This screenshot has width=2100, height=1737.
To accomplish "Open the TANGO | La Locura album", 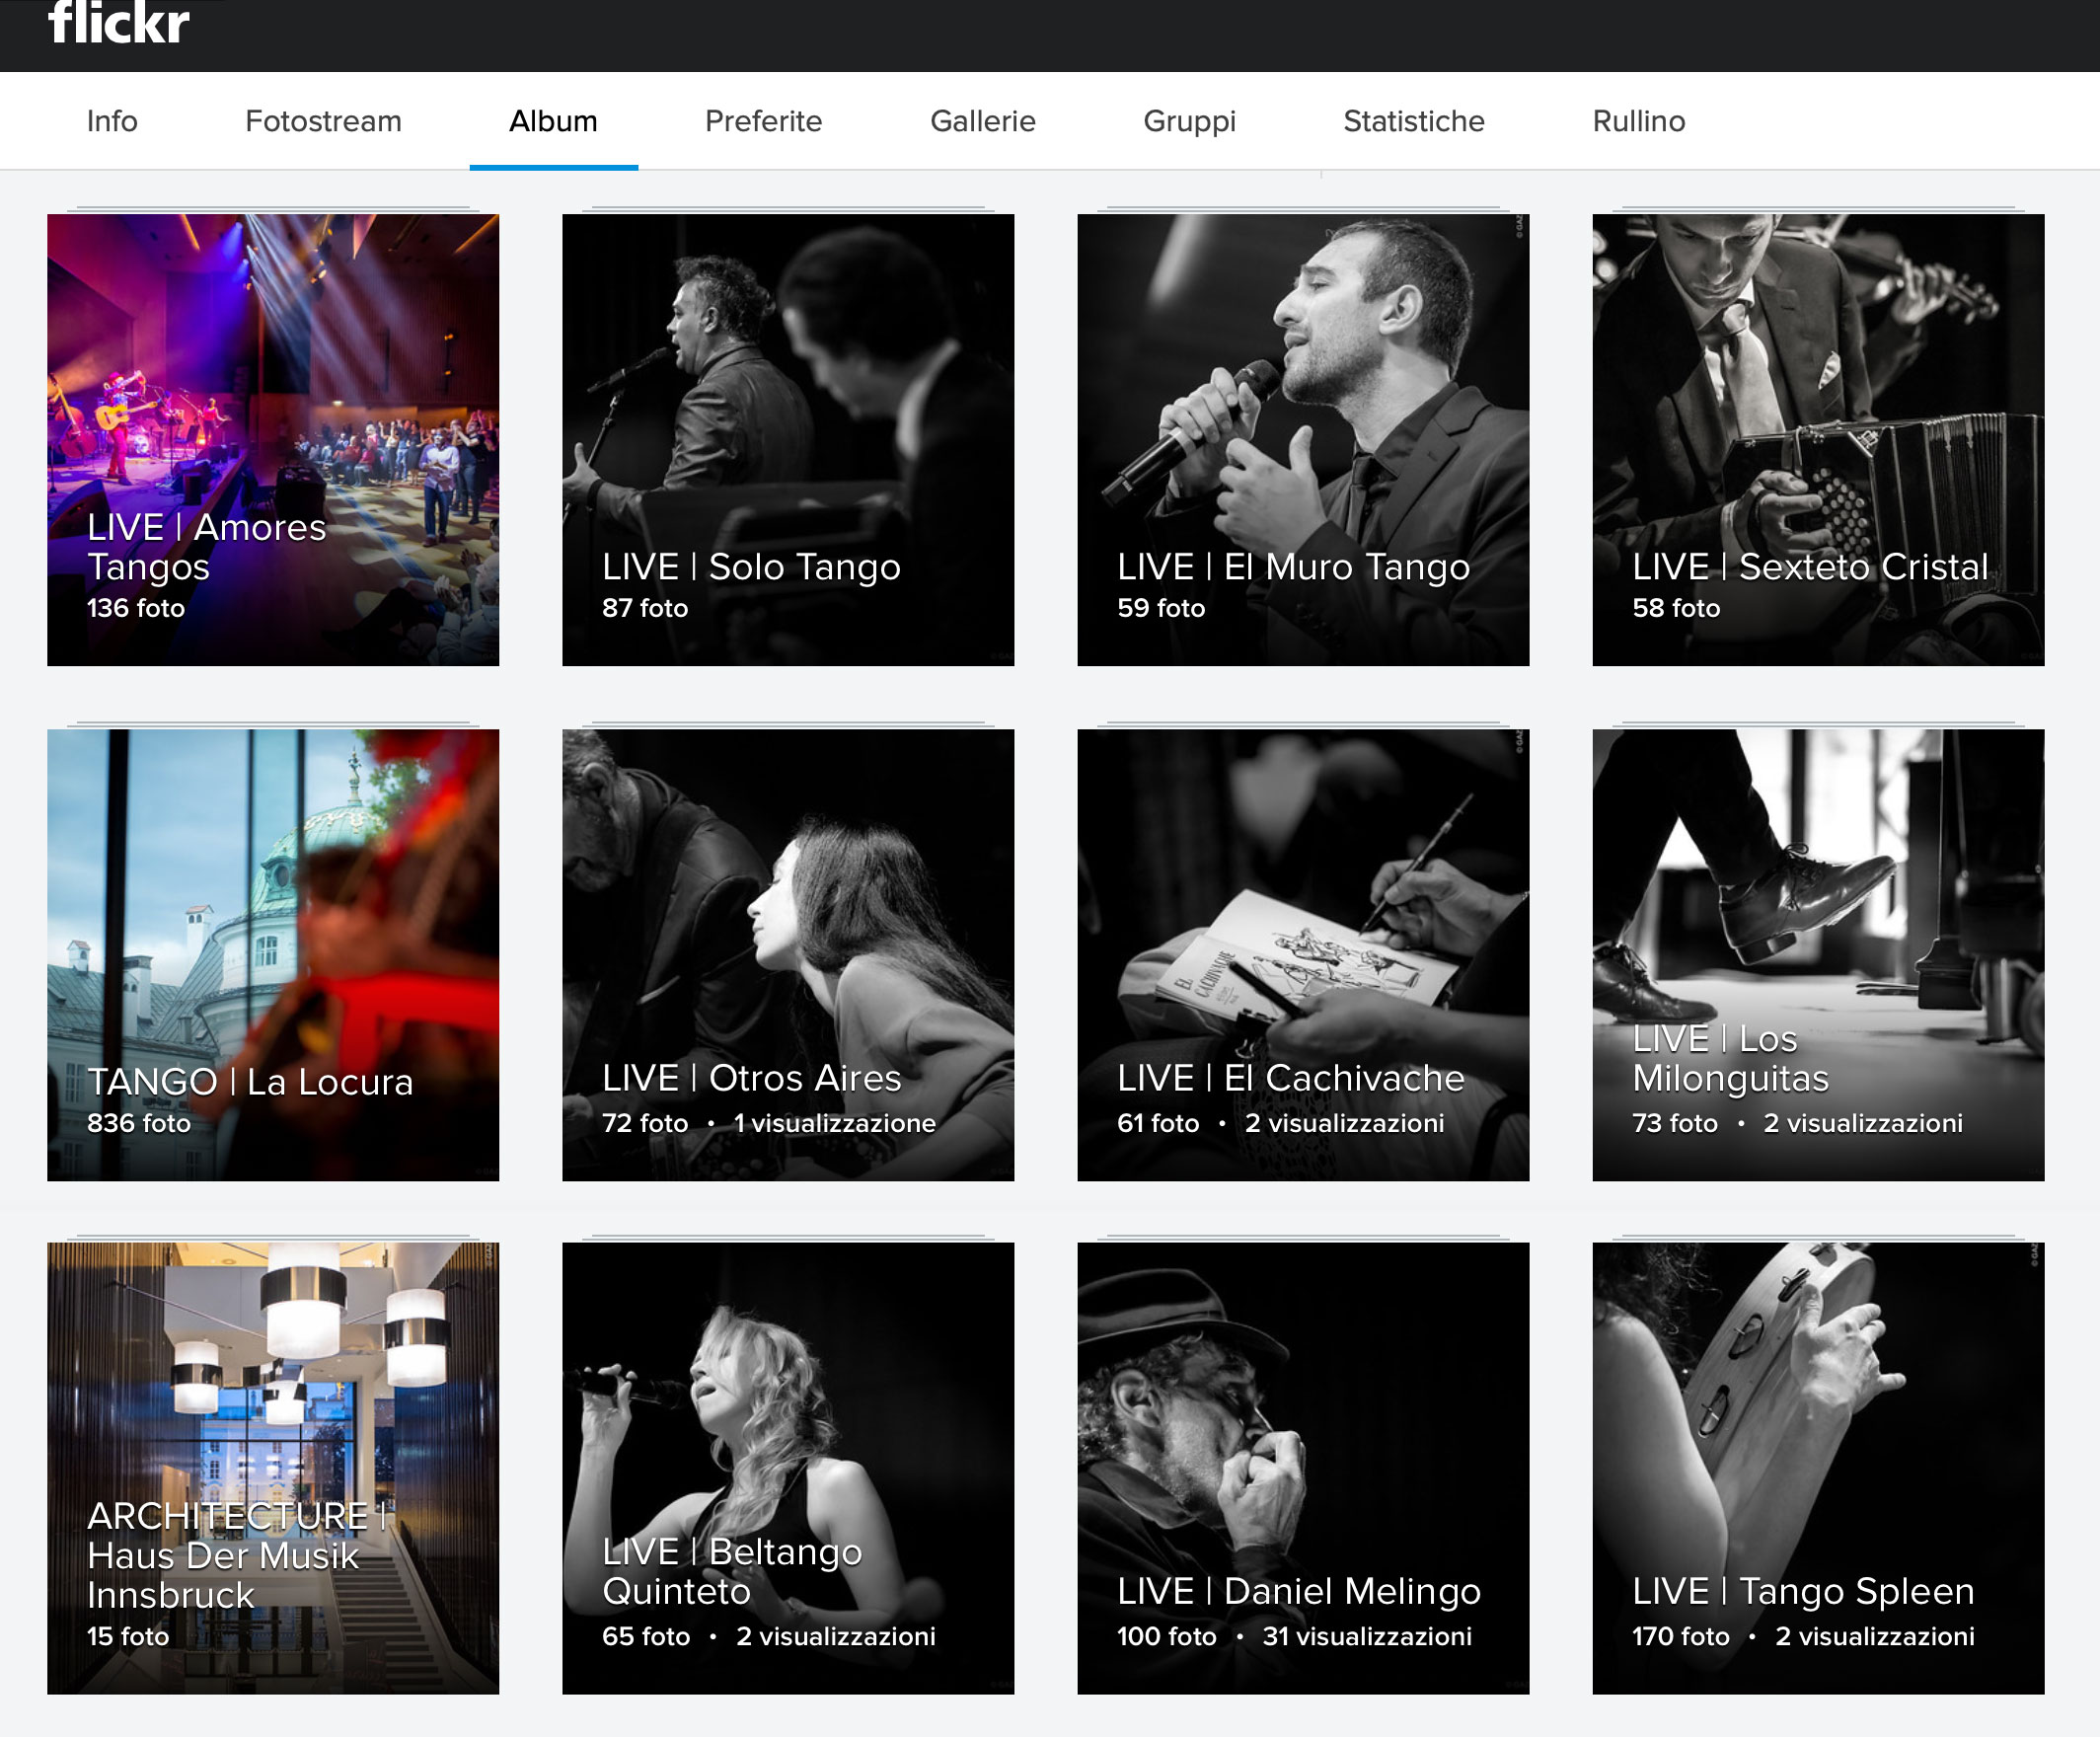I will coord(273,955).
